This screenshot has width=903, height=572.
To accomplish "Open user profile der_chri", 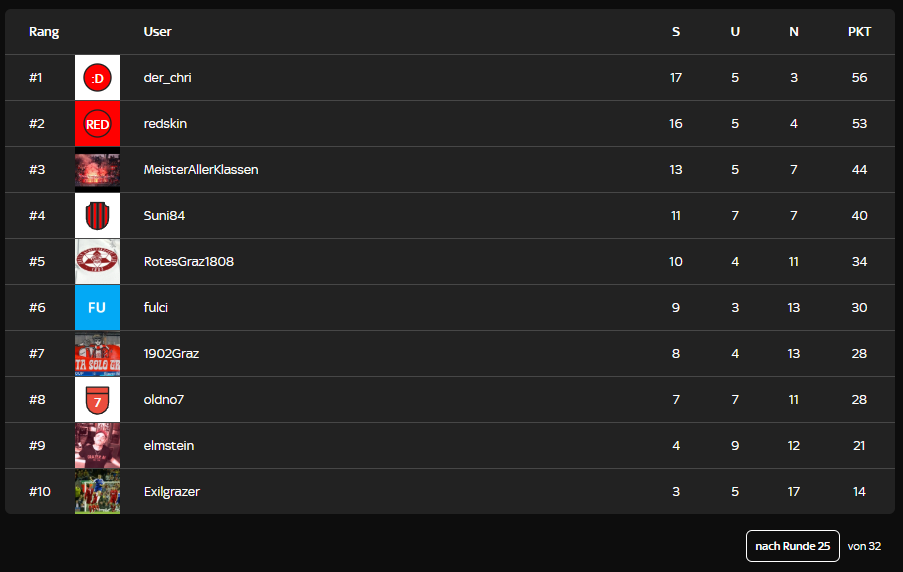I will (168, 78).
